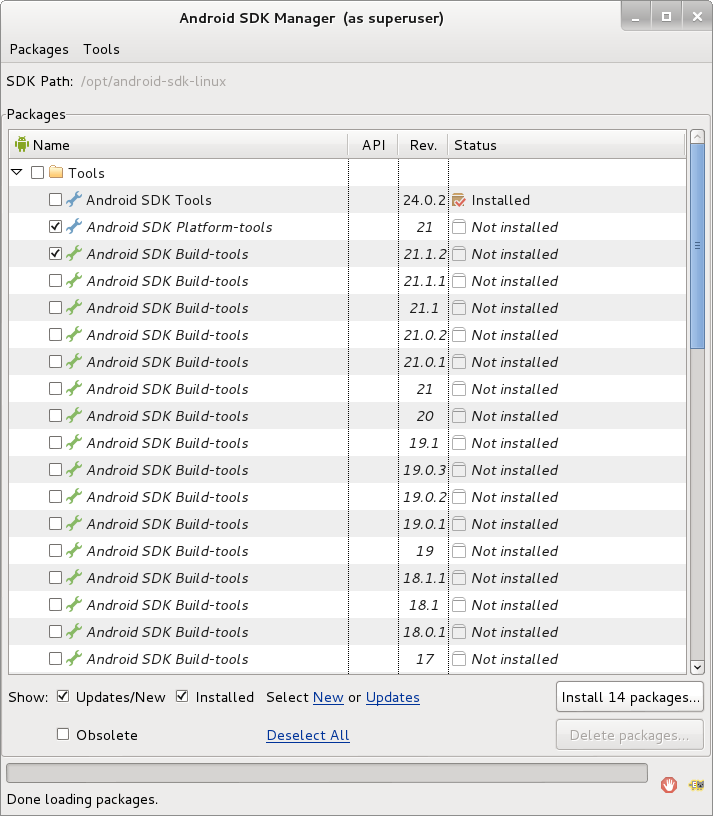Collapse the Tools tree group
Viewport: 713px width, 816px height.
(17, 172)
